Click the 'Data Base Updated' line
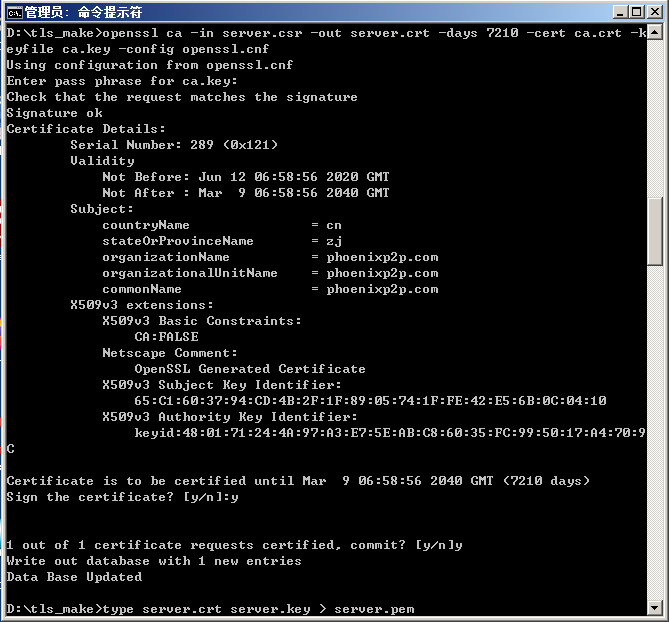 pyautogui.click(x=74, y=577)
